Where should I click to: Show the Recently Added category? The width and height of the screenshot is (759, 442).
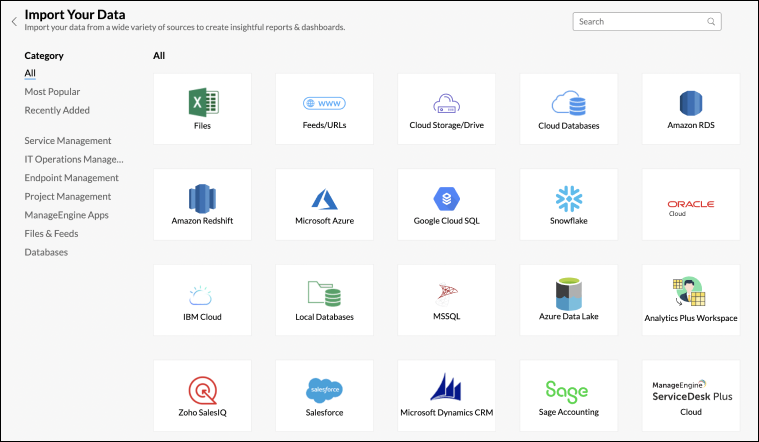point(57,110)
